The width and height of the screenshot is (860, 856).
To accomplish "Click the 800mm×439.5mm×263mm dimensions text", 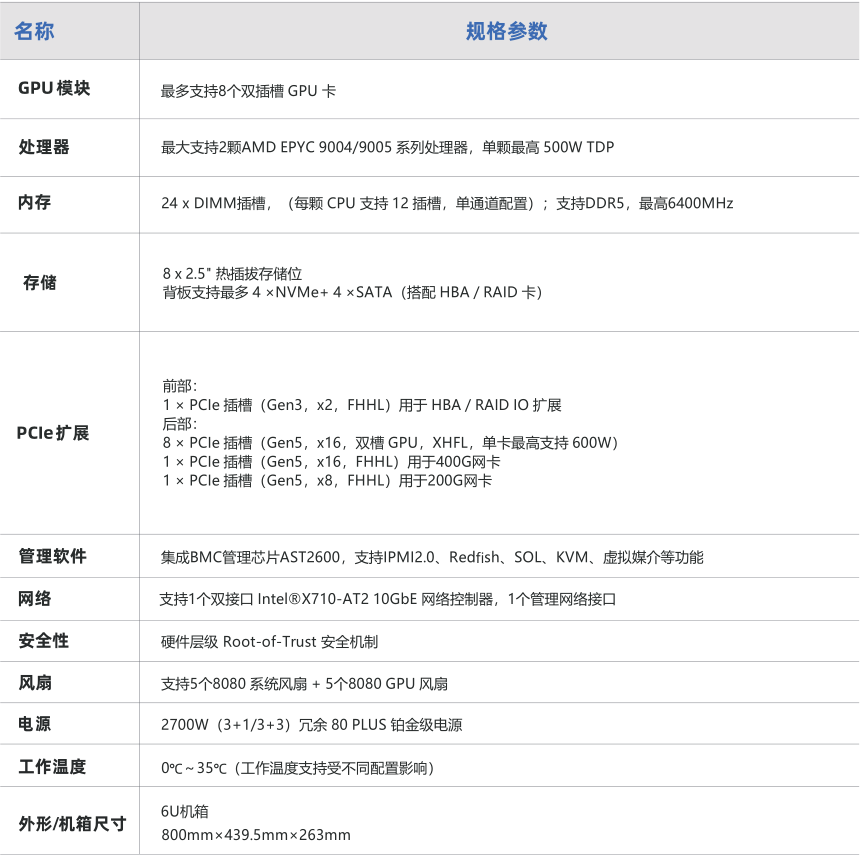I will [x=256, y=835].
